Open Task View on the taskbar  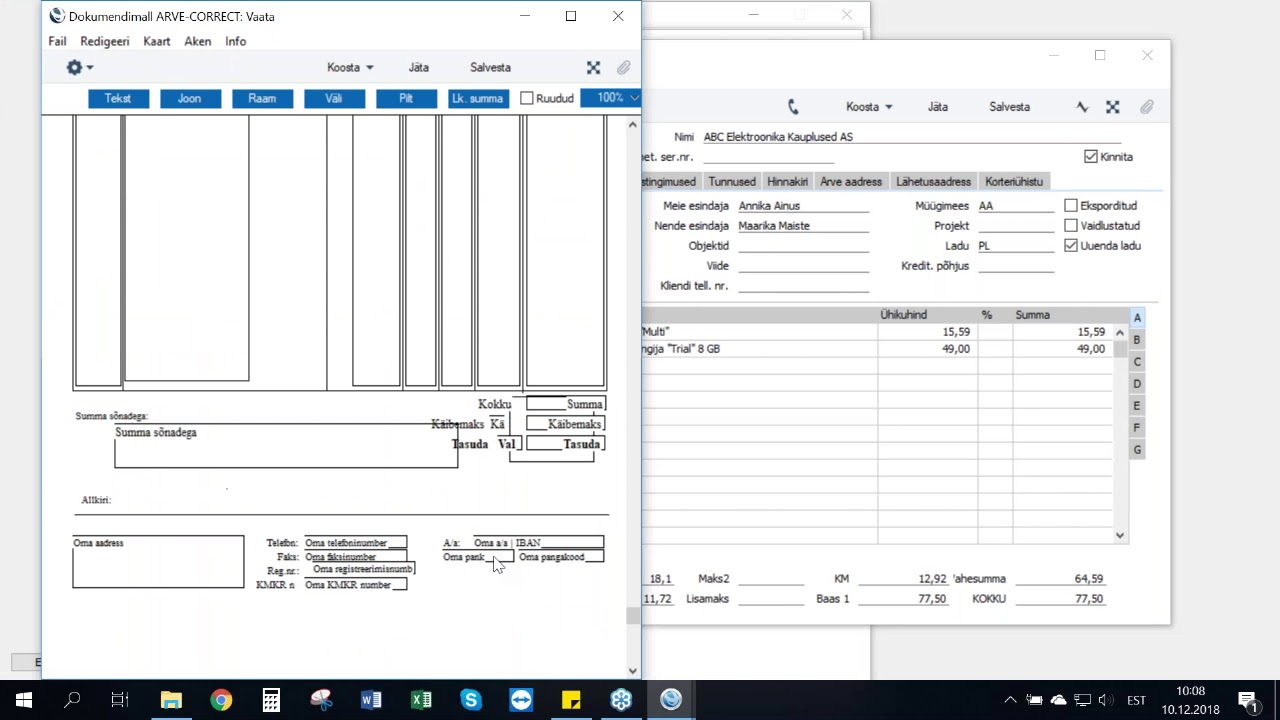(120, 700)
